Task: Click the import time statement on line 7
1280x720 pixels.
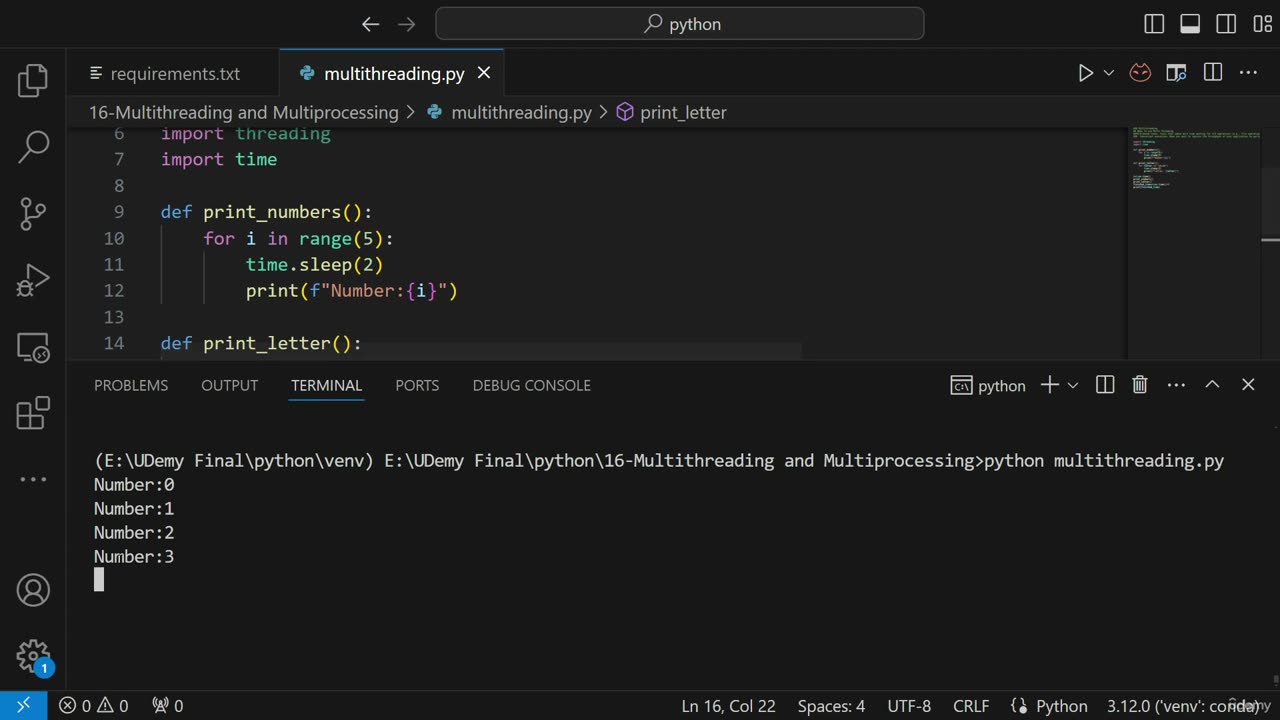Action: pos(219,159)
